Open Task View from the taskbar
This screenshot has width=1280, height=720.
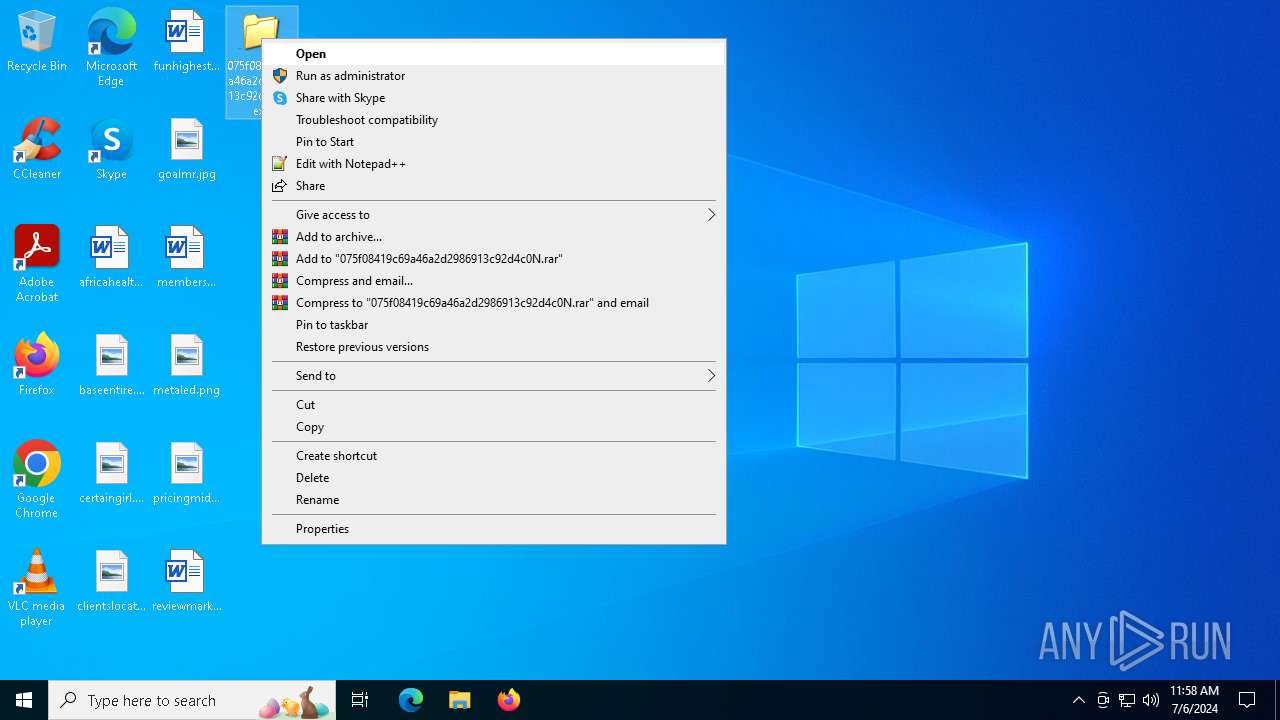(360, 700)
